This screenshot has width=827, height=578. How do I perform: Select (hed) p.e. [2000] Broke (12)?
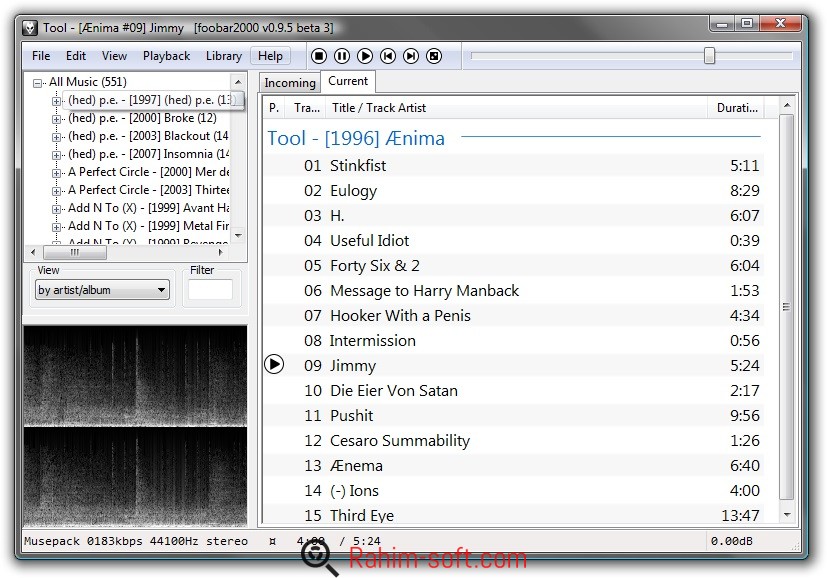pos(142,118)
